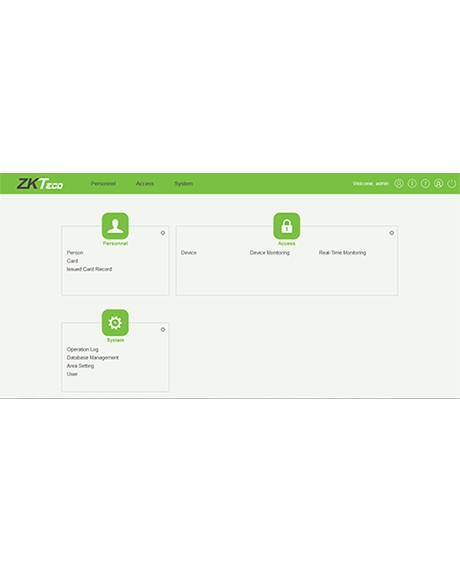This screenshot has height=570, width=460.
Task: Click the first circular icon after Welcome admin
Action: click(399, 184)
